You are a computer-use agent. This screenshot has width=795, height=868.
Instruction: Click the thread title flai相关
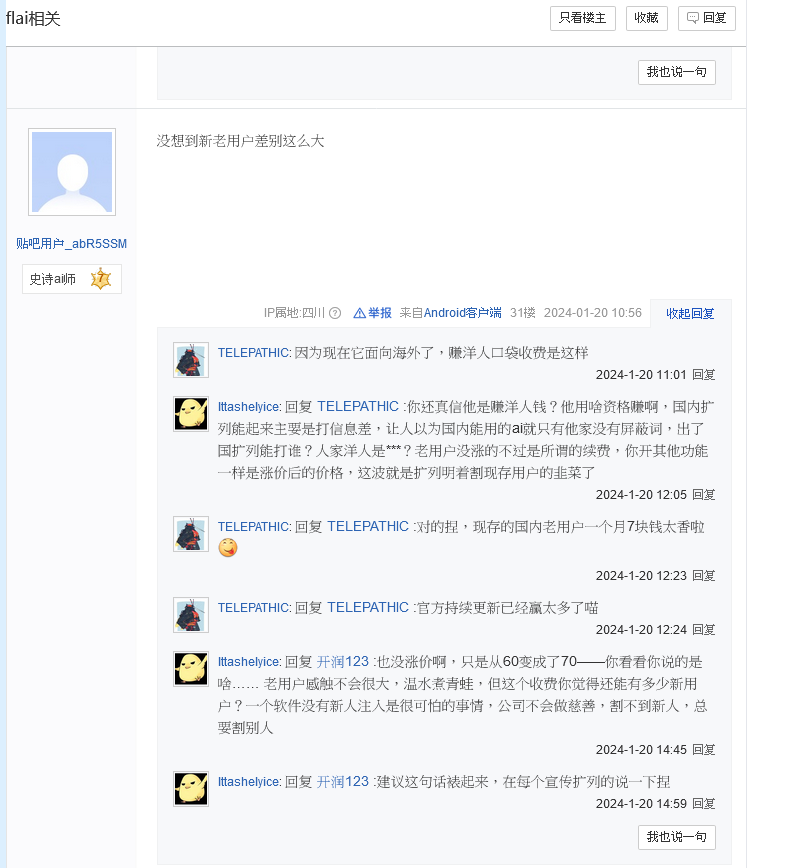[33, 19]
